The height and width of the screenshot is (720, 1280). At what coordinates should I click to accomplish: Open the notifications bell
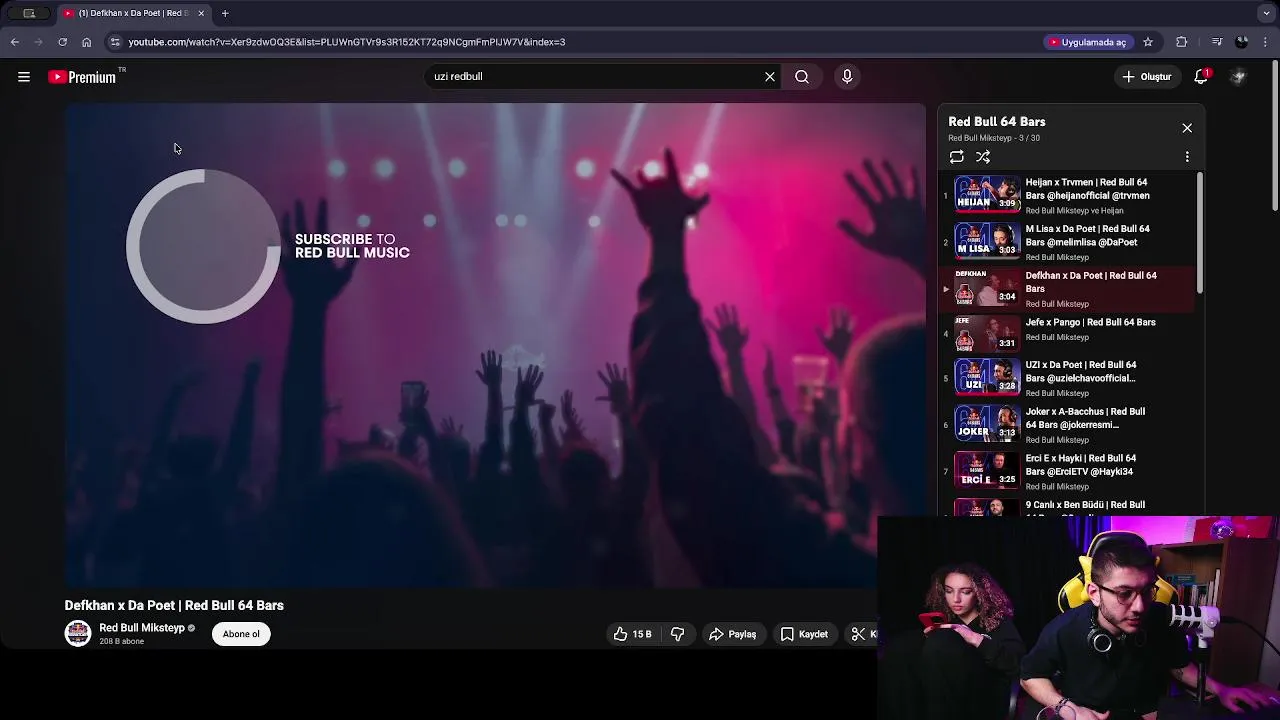pos(1201,77)
